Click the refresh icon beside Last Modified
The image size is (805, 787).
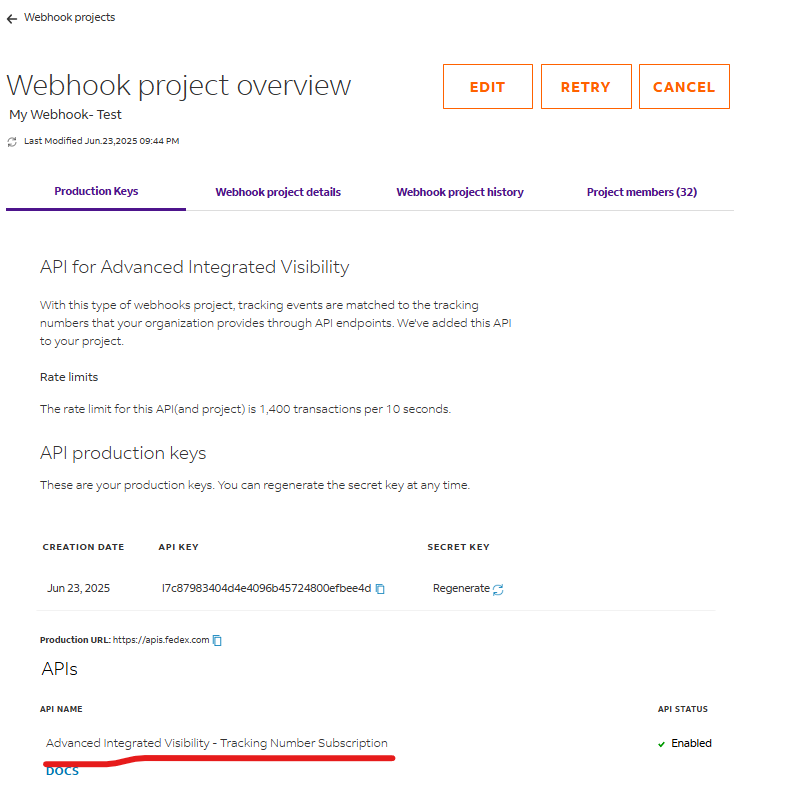[x=13, y=142]
